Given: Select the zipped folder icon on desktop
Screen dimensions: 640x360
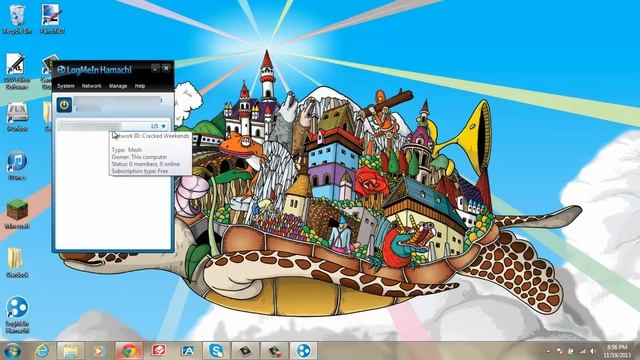Looking at the screenshot, I should tap(17, 263).
